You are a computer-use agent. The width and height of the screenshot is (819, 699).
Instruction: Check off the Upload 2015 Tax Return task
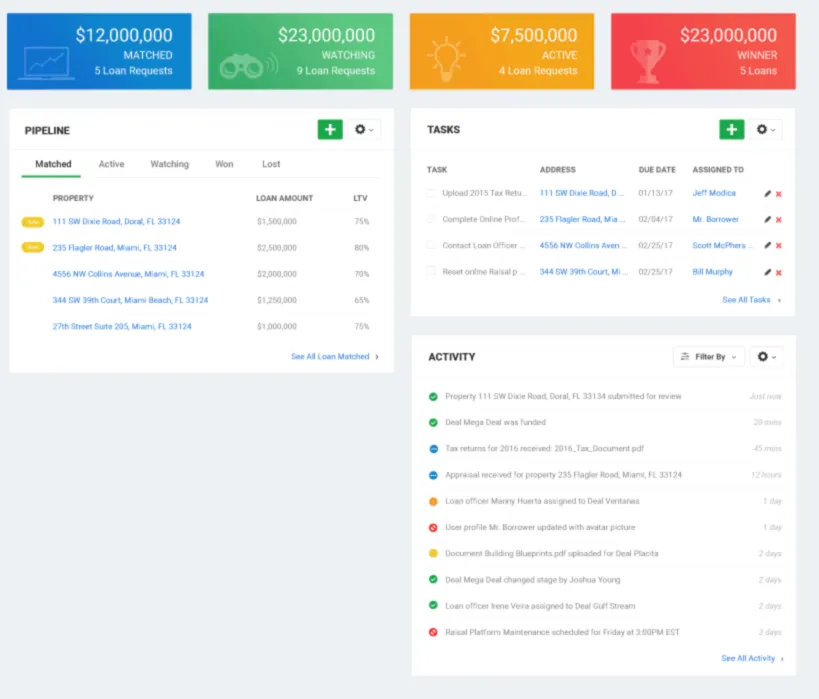click(433, 193)
